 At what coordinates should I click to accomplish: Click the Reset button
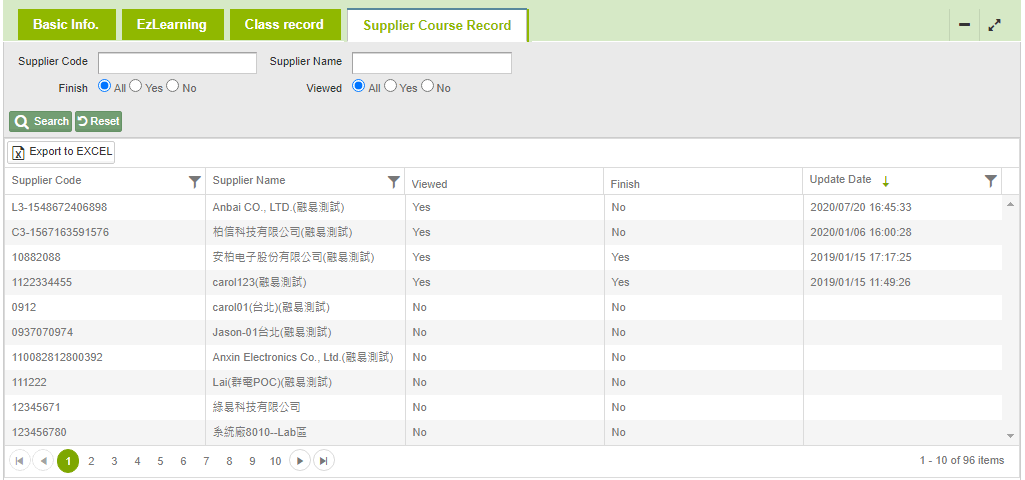click(98, 121)
